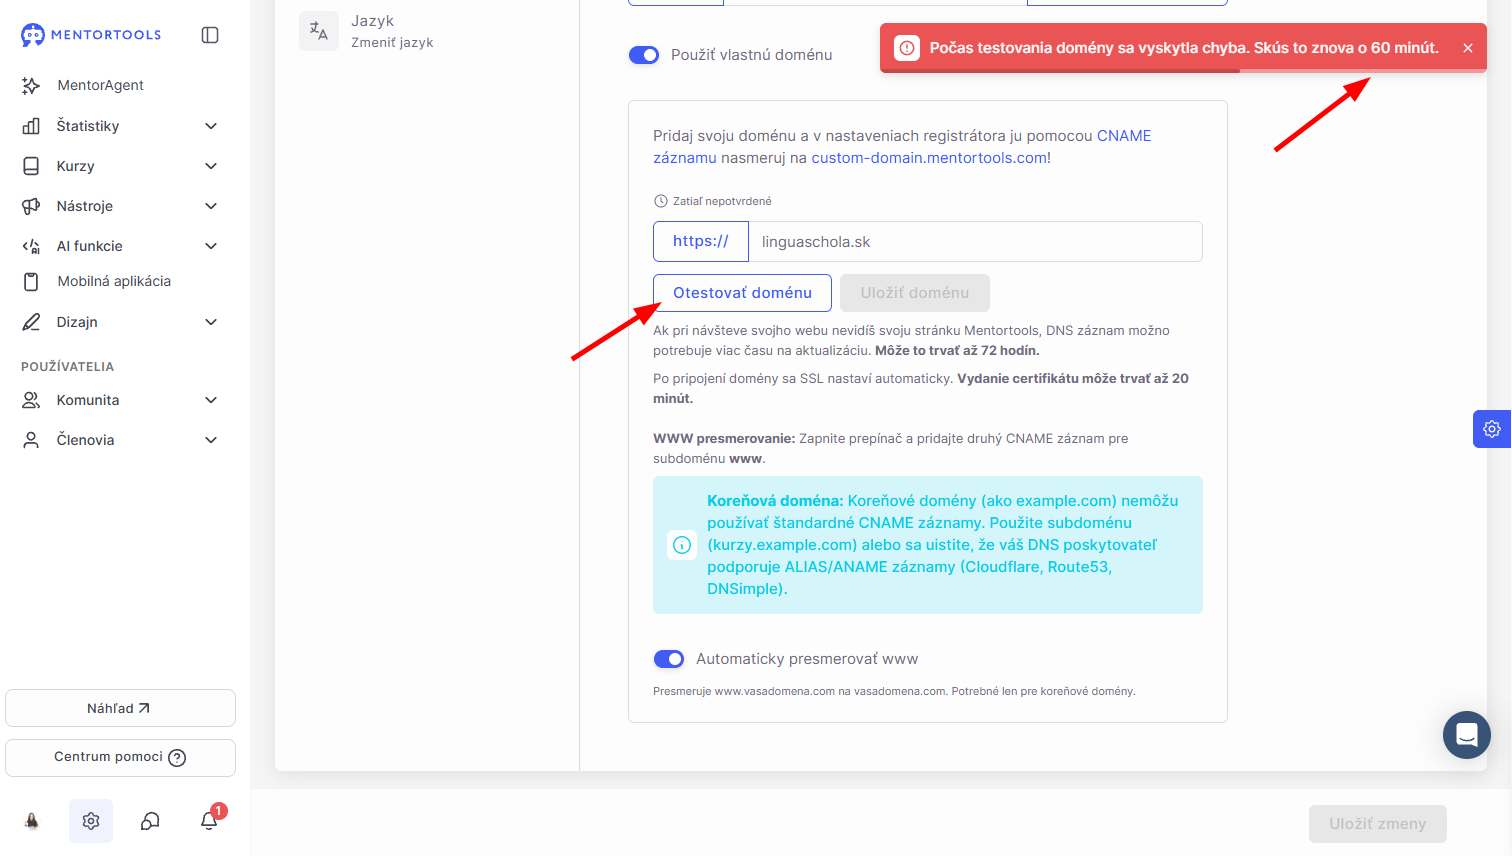Click the Jazyk translate icon
The image size is (1512, 856).
click(x=319, y=31)
